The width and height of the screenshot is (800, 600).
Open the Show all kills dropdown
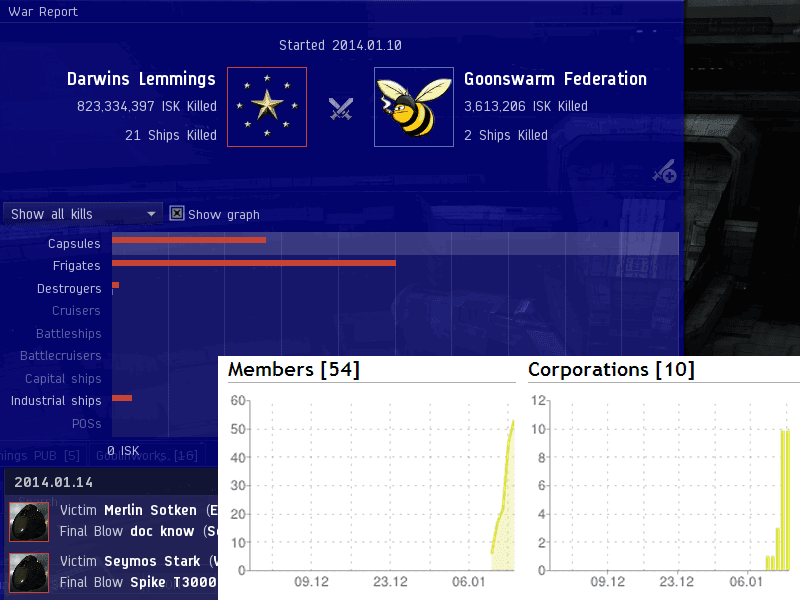coord(83,214)
